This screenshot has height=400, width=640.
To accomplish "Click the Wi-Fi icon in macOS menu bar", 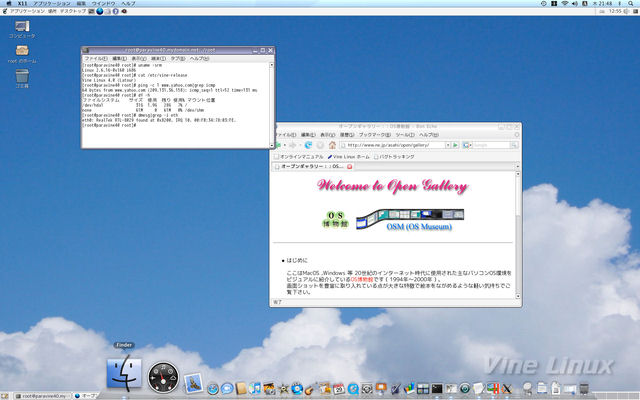I will click(565, 3).
